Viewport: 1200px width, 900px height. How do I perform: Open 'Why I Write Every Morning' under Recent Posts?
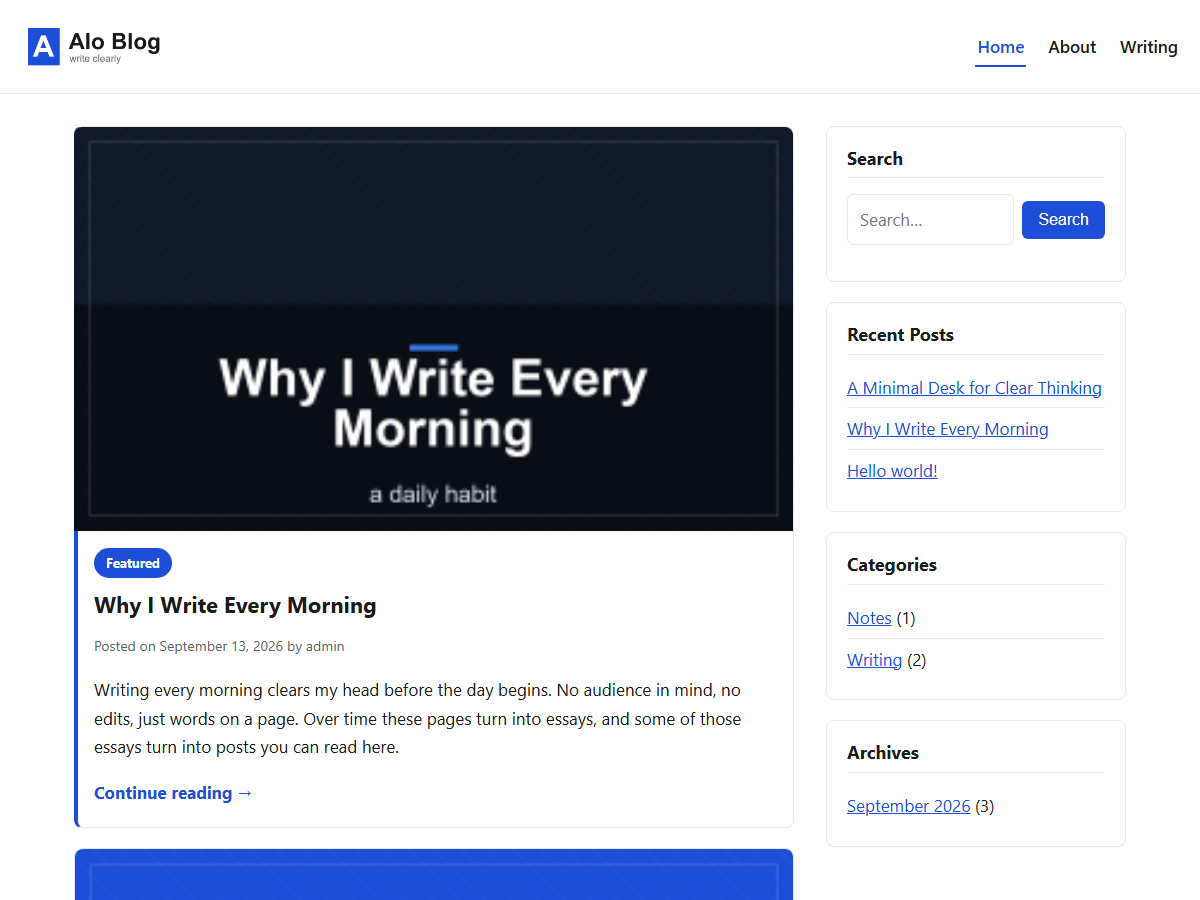click(x=947, y=429)
